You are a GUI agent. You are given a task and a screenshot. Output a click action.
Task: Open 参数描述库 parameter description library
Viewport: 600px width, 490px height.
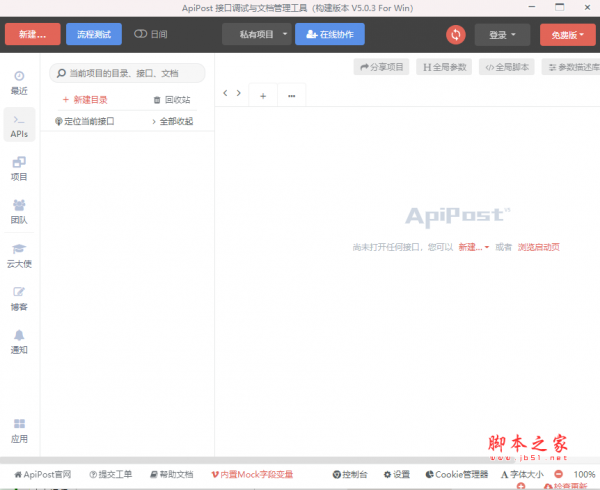(x=571, y=67)
